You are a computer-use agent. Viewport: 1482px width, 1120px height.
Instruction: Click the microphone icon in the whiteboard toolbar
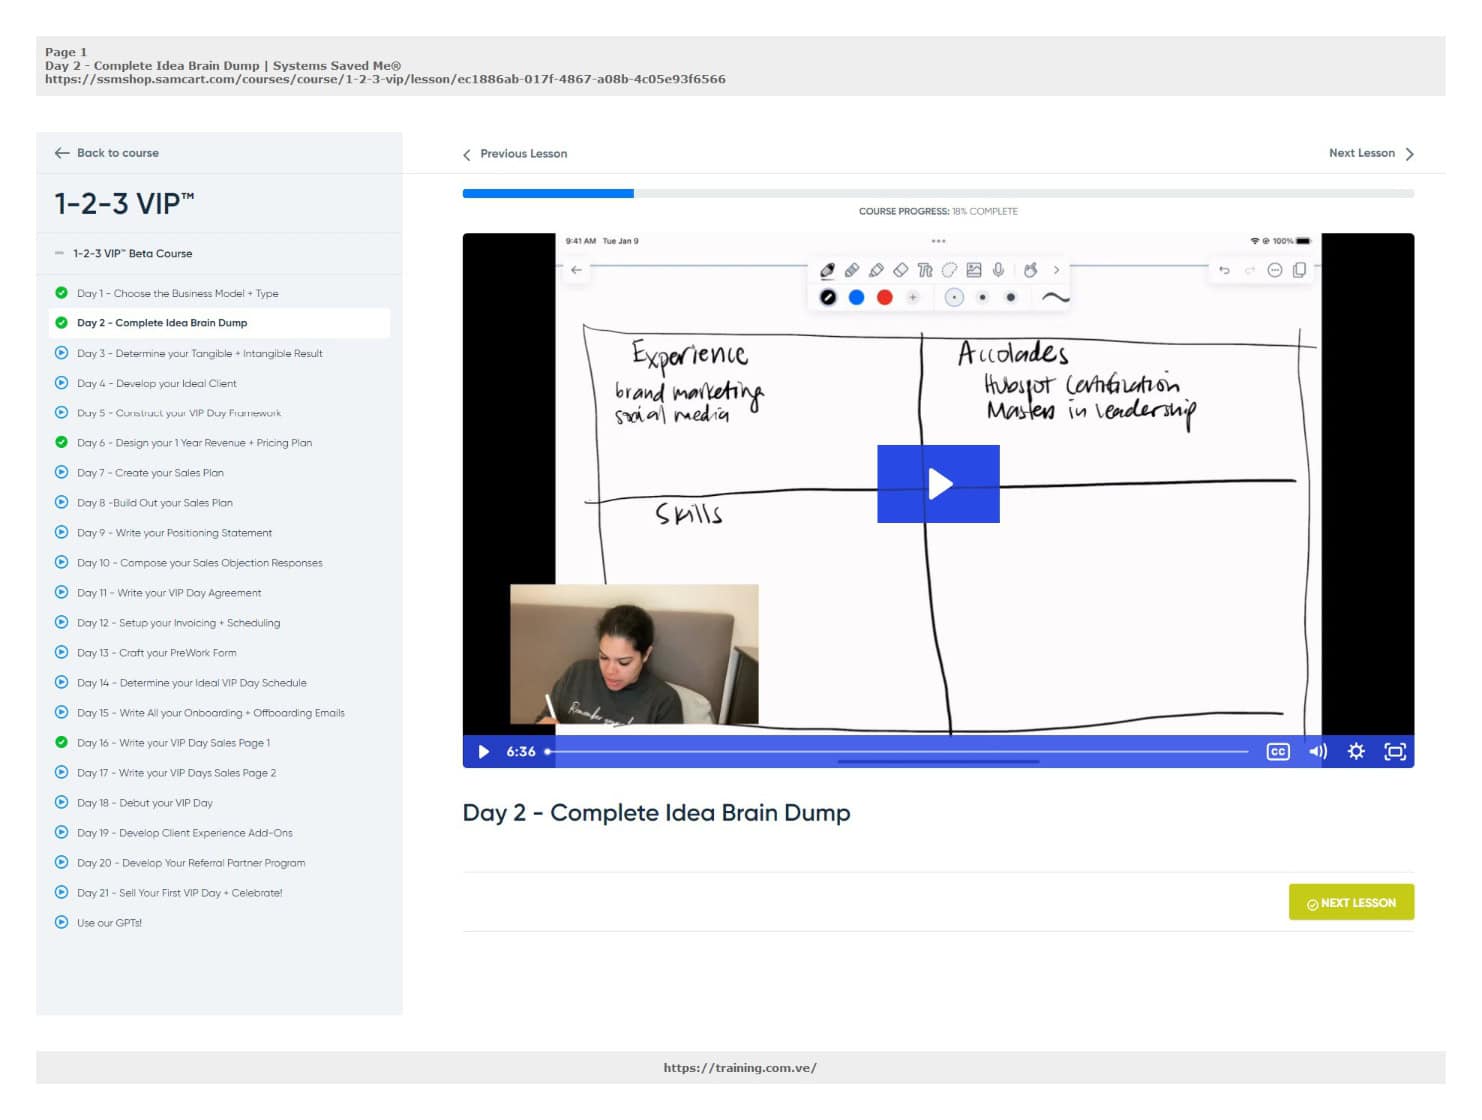coord(998,270)
